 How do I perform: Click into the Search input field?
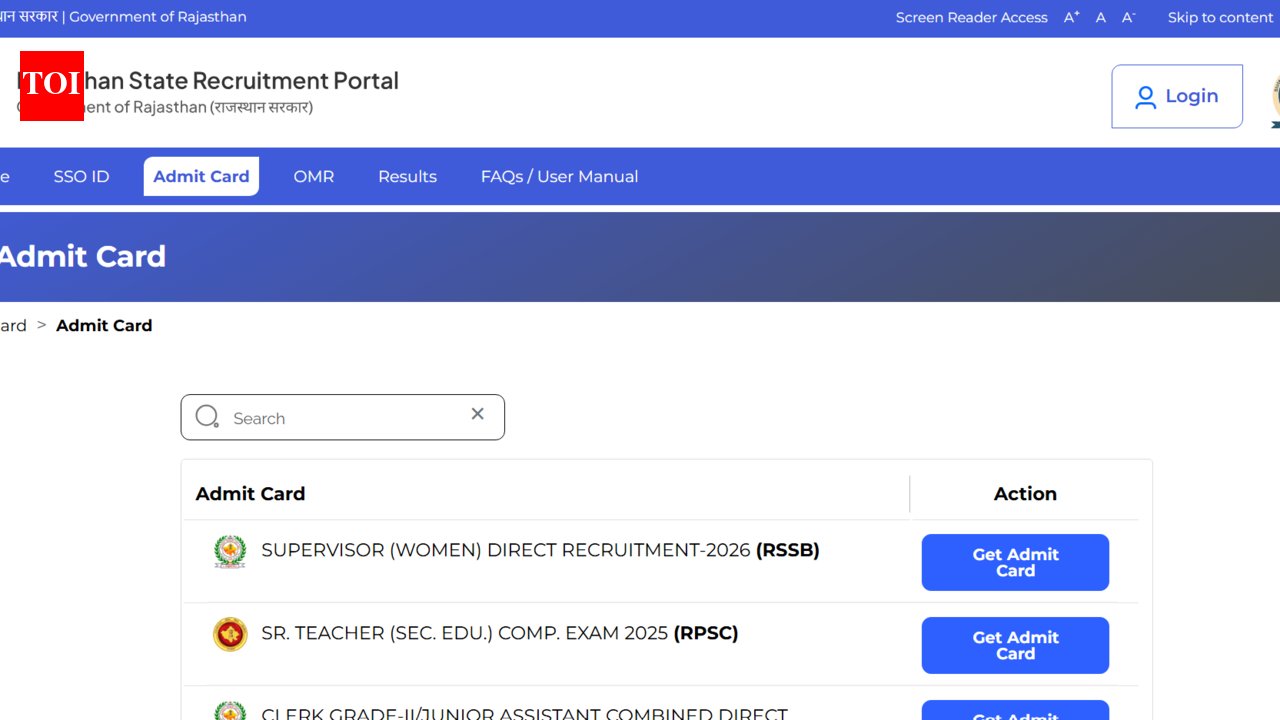(x=345, y=418)
